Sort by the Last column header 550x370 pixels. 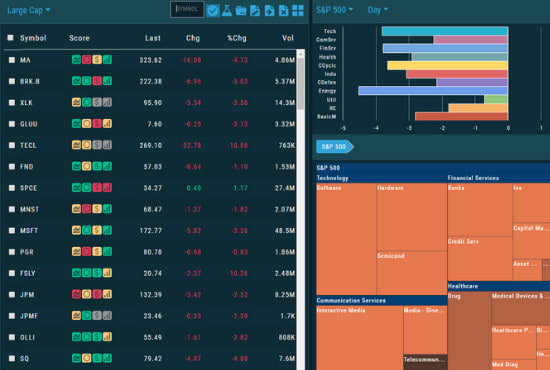tap(153, 38)
